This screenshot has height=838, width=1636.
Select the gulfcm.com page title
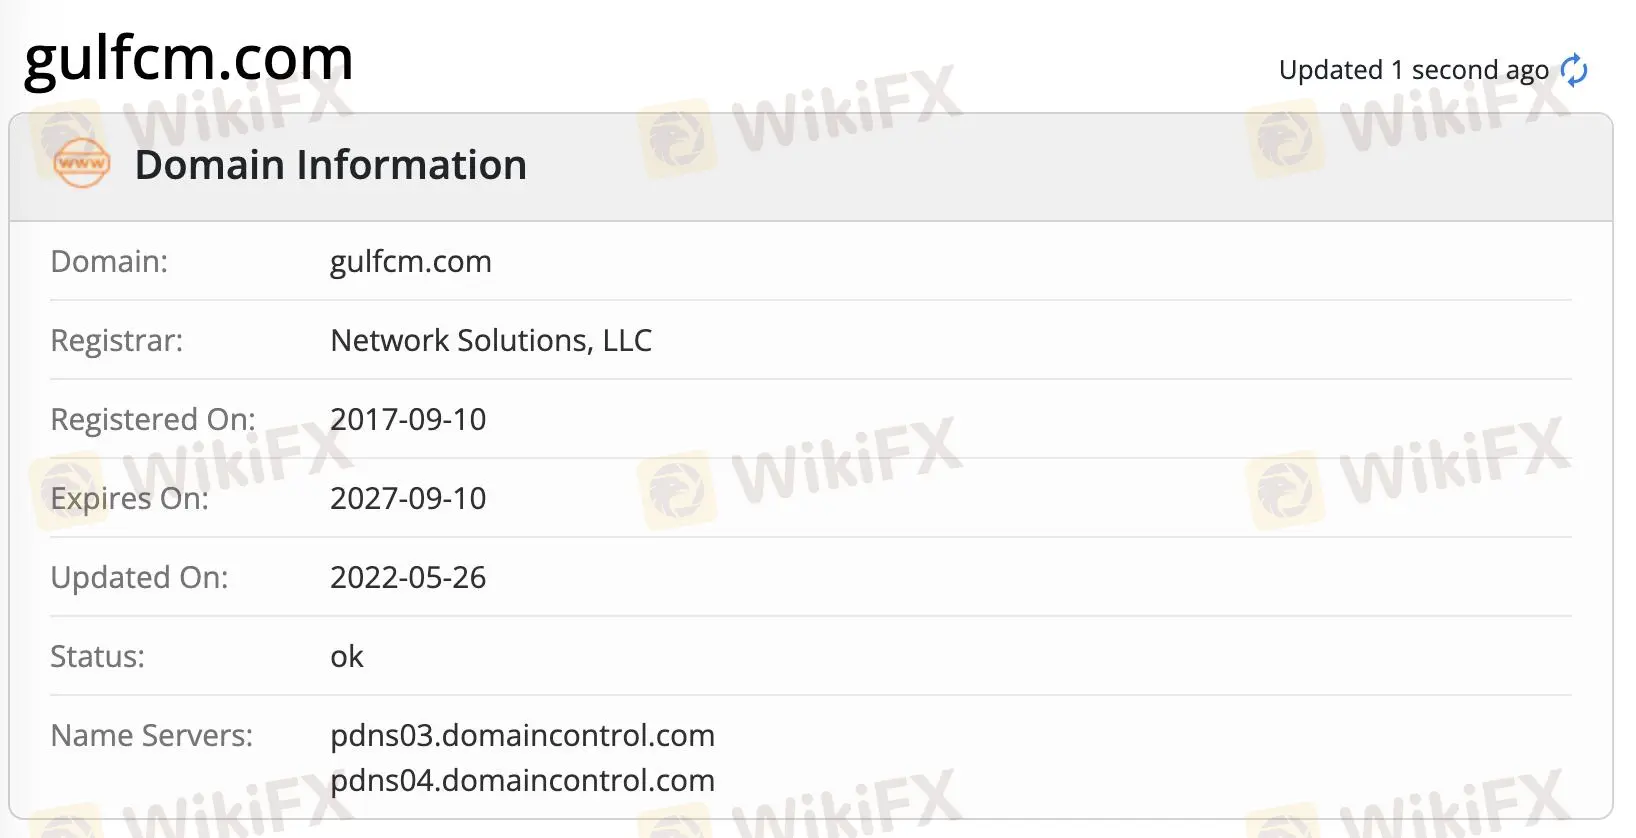click(188, 58)
